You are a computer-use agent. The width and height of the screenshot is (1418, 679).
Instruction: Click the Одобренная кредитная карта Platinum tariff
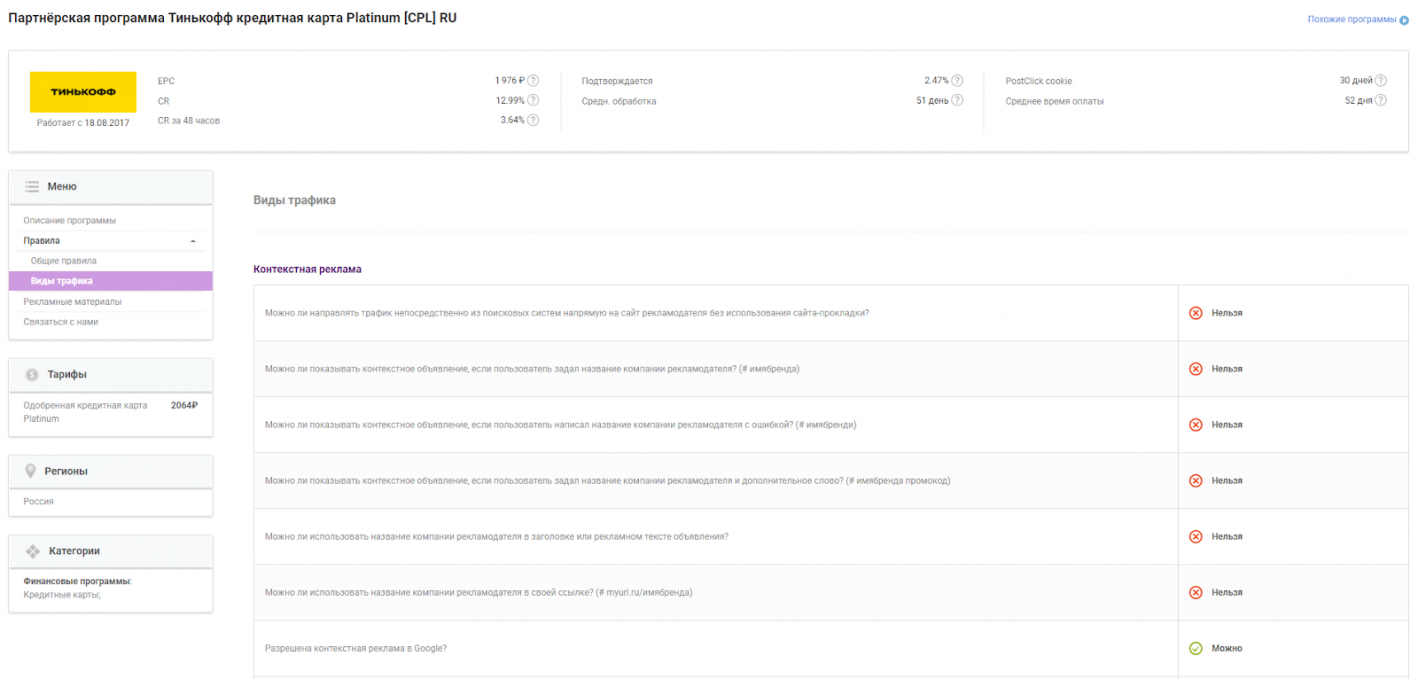(85, 412)
